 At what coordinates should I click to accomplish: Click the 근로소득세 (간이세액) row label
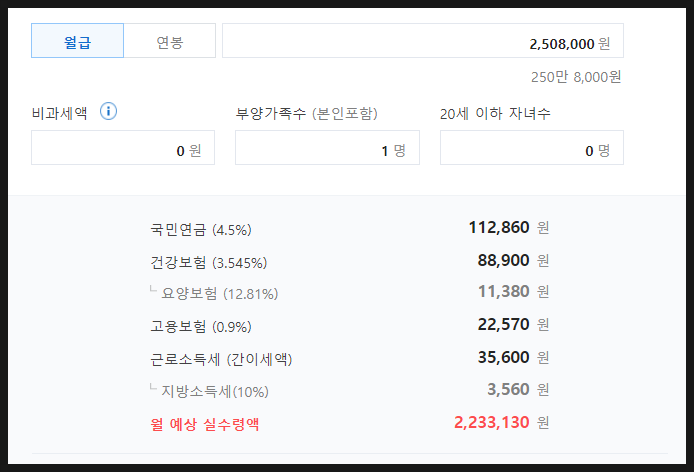[x=221, y=359]
